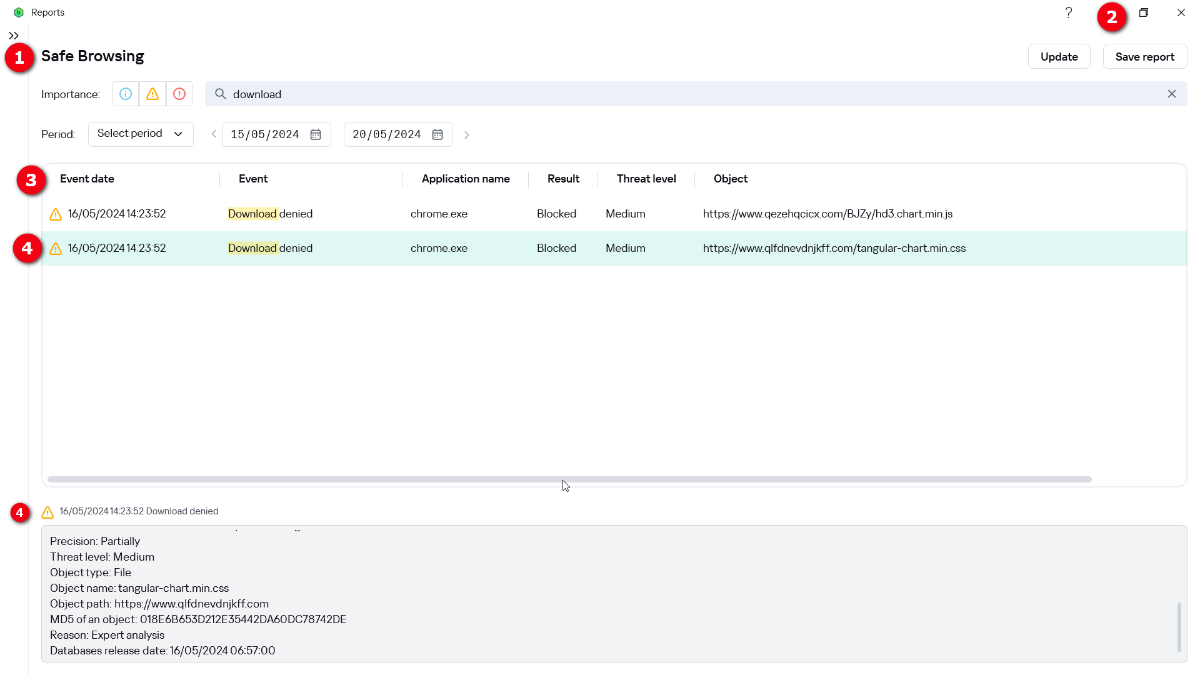Click inside the download search field

pyautogui.click(x=690, y=94)
